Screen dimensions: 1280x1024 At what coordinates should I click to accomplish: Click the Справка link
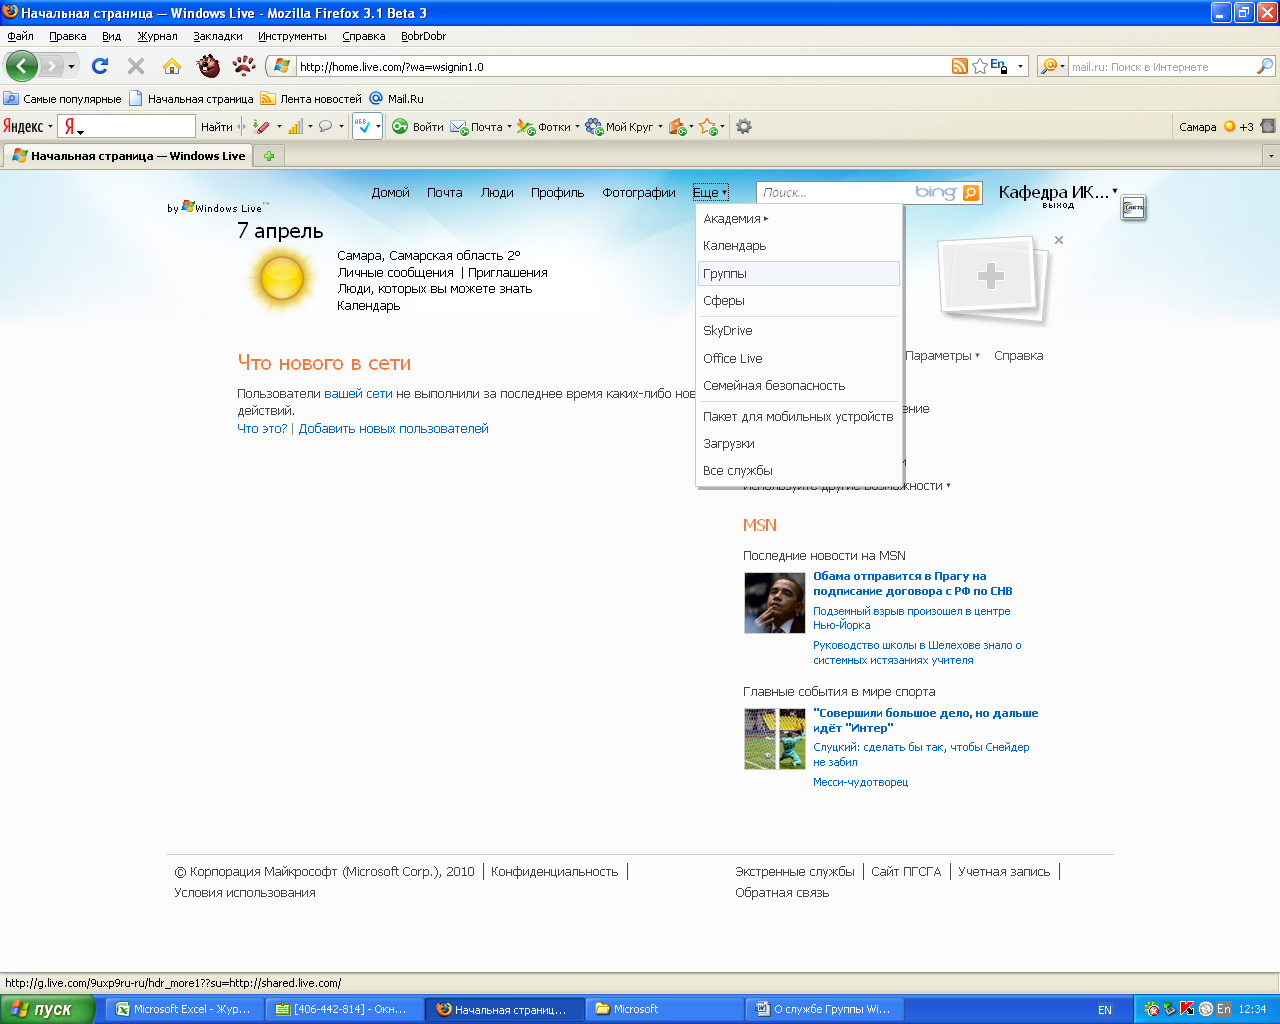(1018, 356)
